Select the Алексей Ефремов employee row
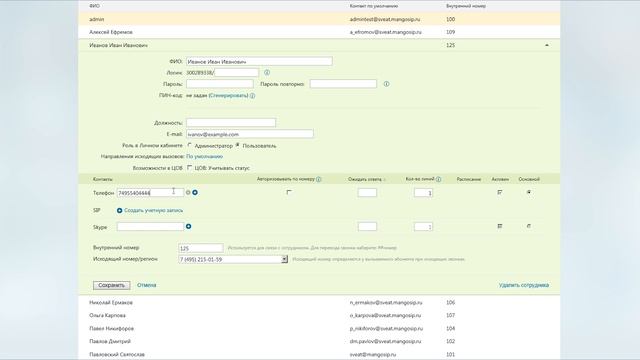 (319, 32)
